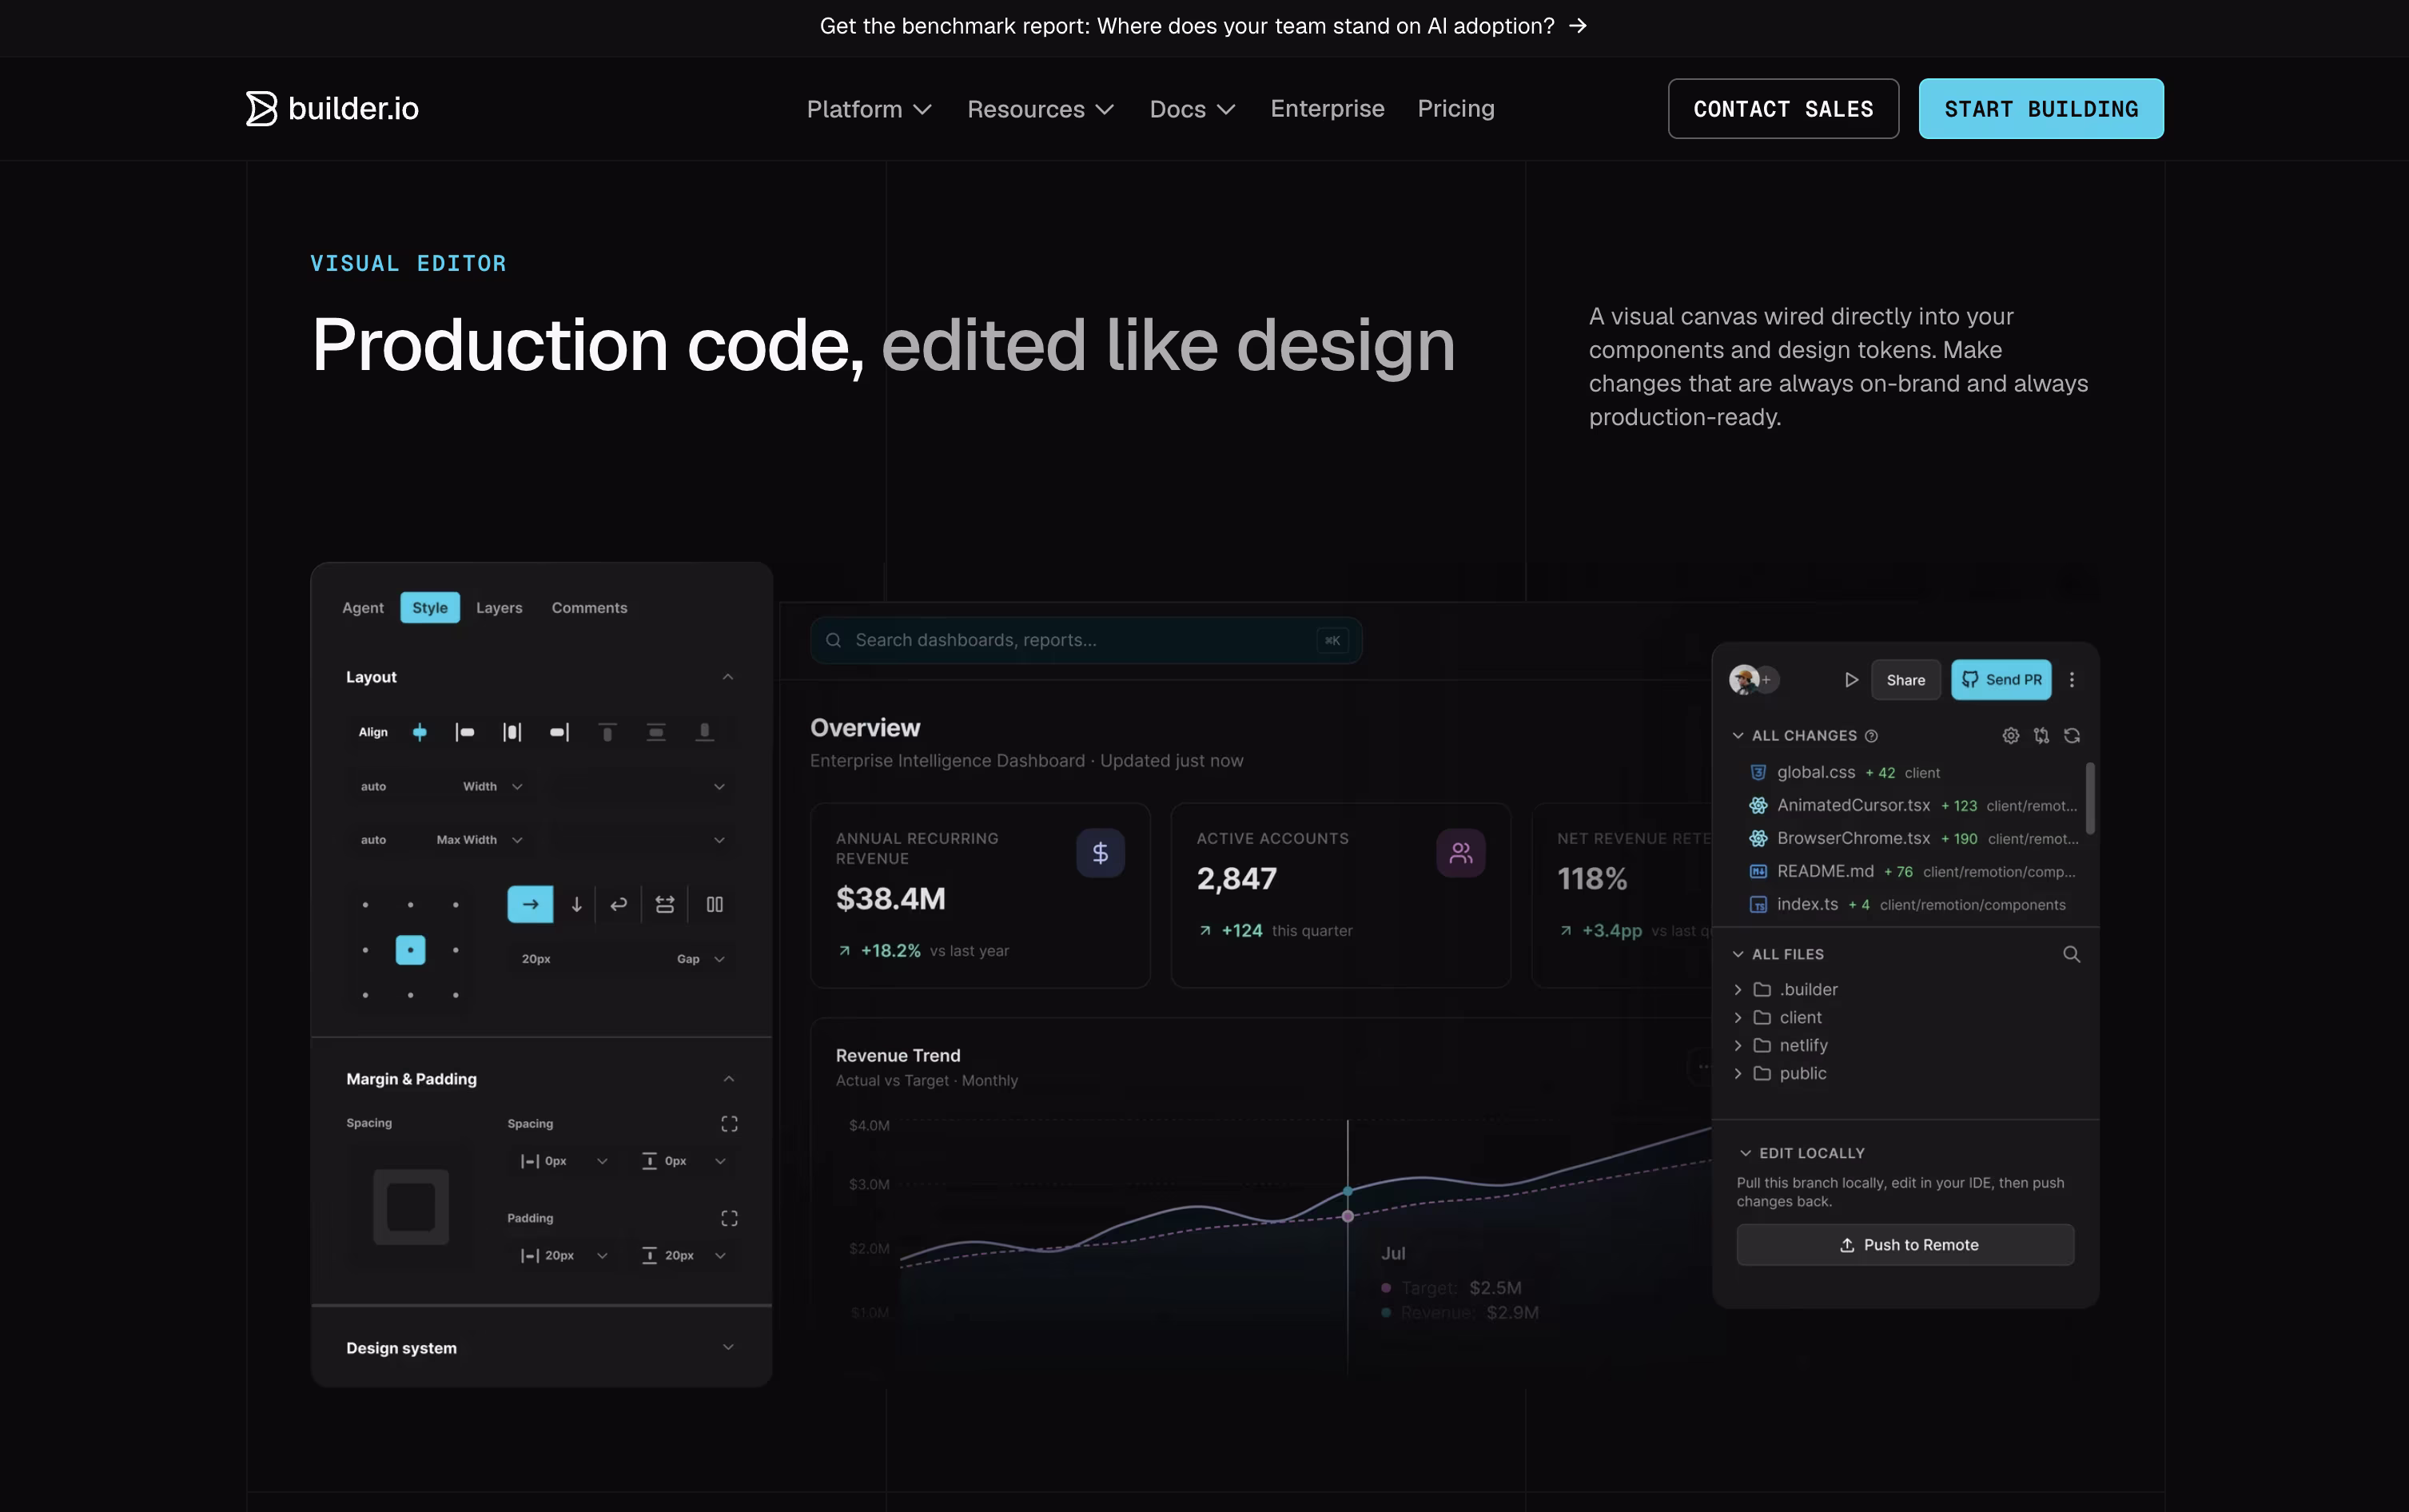Click the align vertical center icon
Screen dimensions: 2409x1512
(x=656, y=732)
